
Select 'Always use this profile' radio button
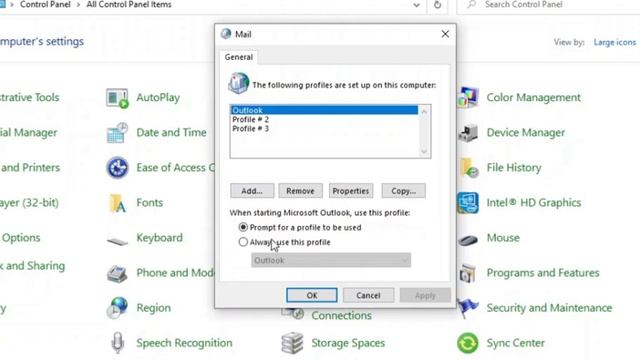coord(243,242)
